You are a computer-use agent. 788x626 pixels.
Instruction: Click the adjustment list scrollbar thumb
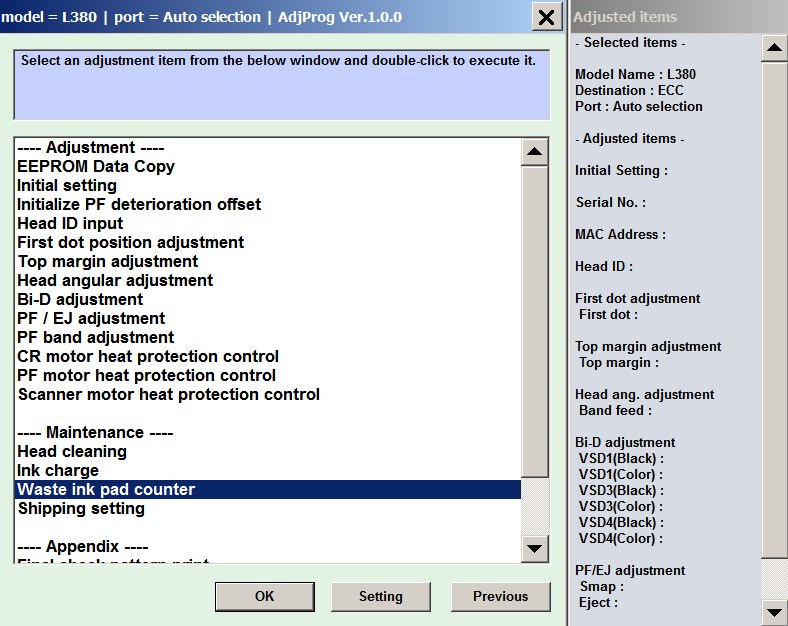535,322
